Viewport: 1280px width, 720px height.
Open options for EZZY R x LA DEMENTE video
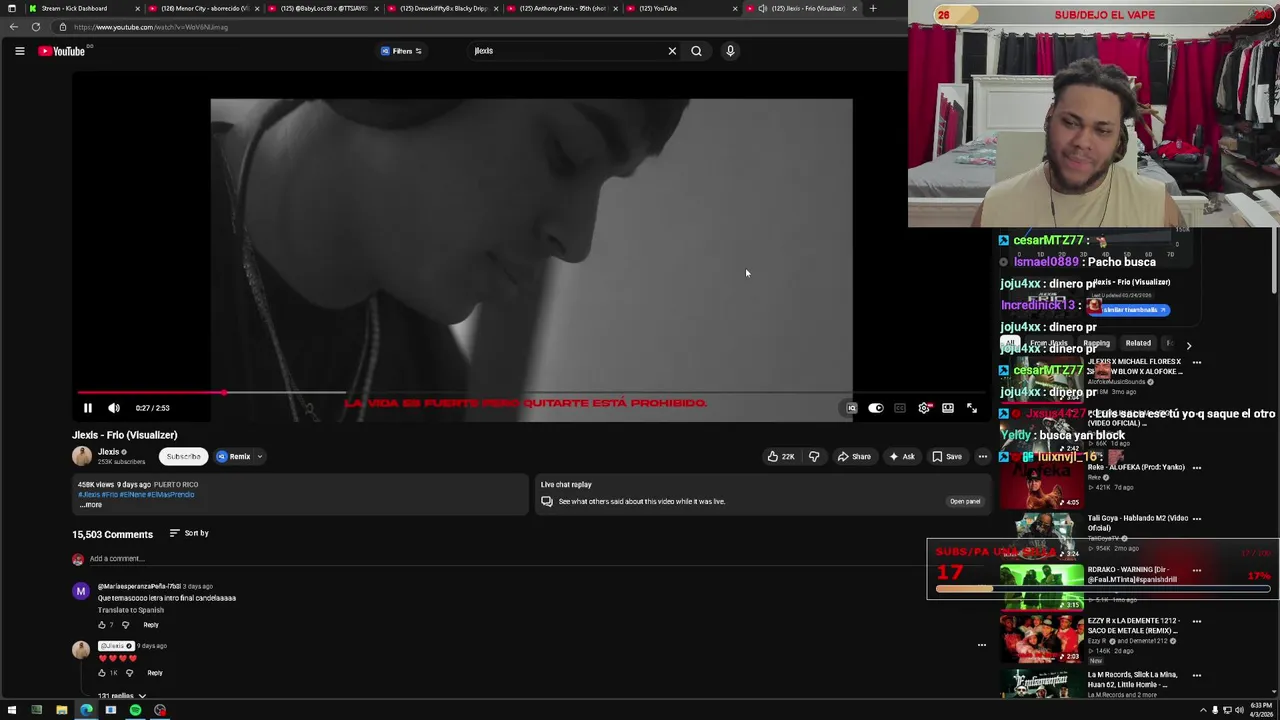pyautogui.click(x=1197, y=621)
